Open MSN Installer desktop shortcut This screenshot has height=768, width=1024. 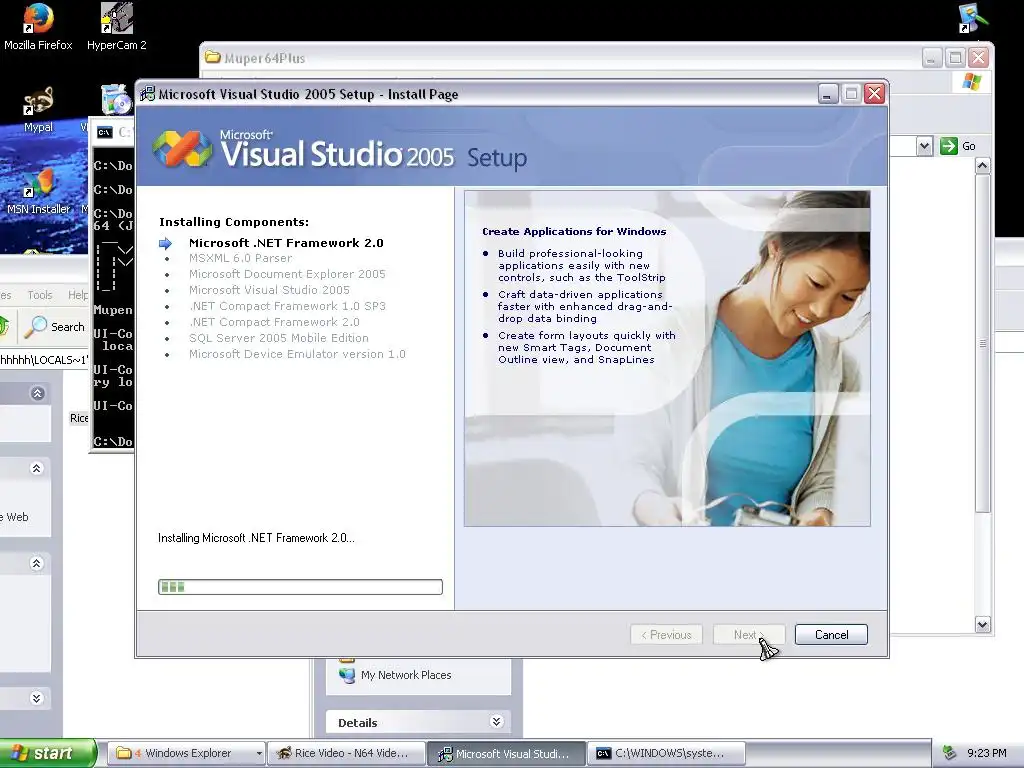tap(38, 193)
